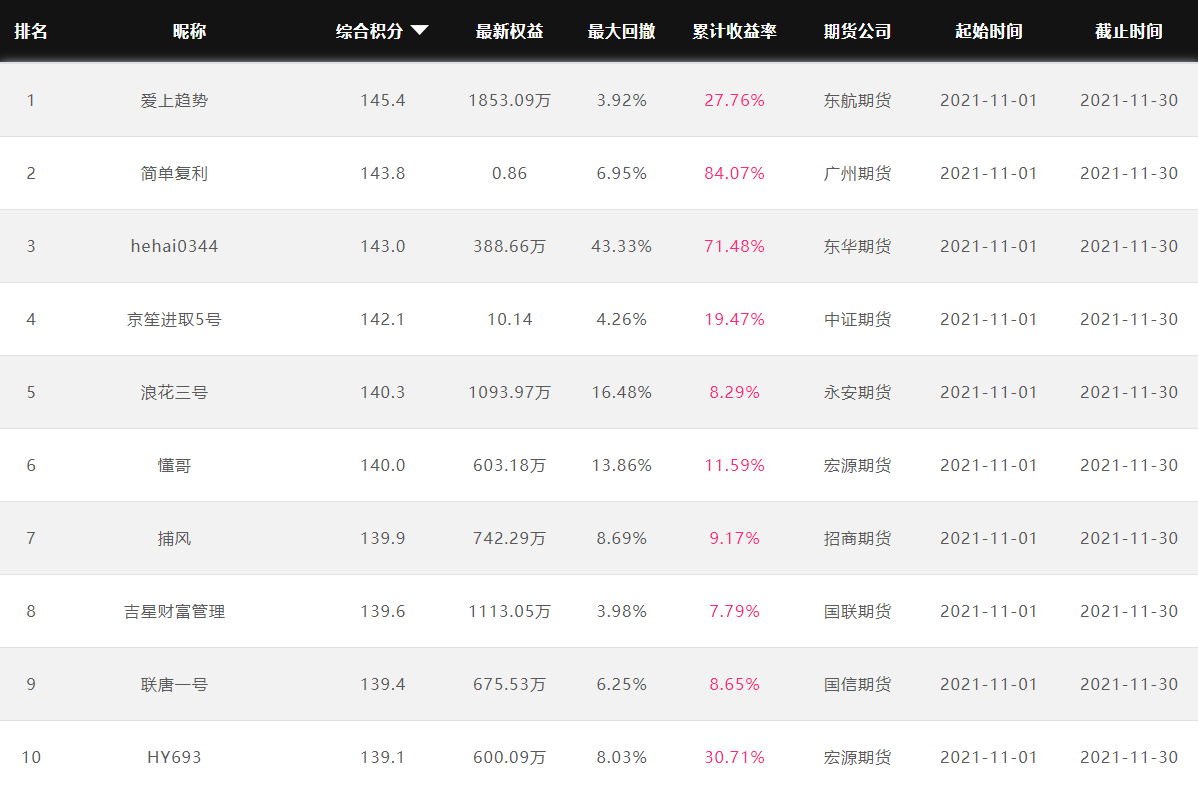Screen dimensions: 1198x790
Task: Click return rate 8.65%
Action: 734,684
